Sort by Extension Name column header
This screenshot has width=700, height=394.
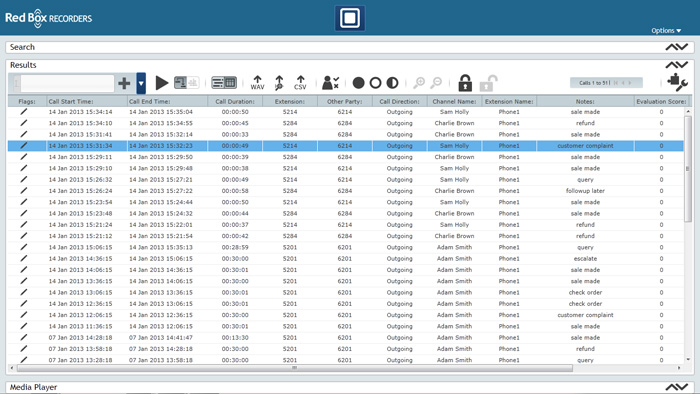[509, 101]
